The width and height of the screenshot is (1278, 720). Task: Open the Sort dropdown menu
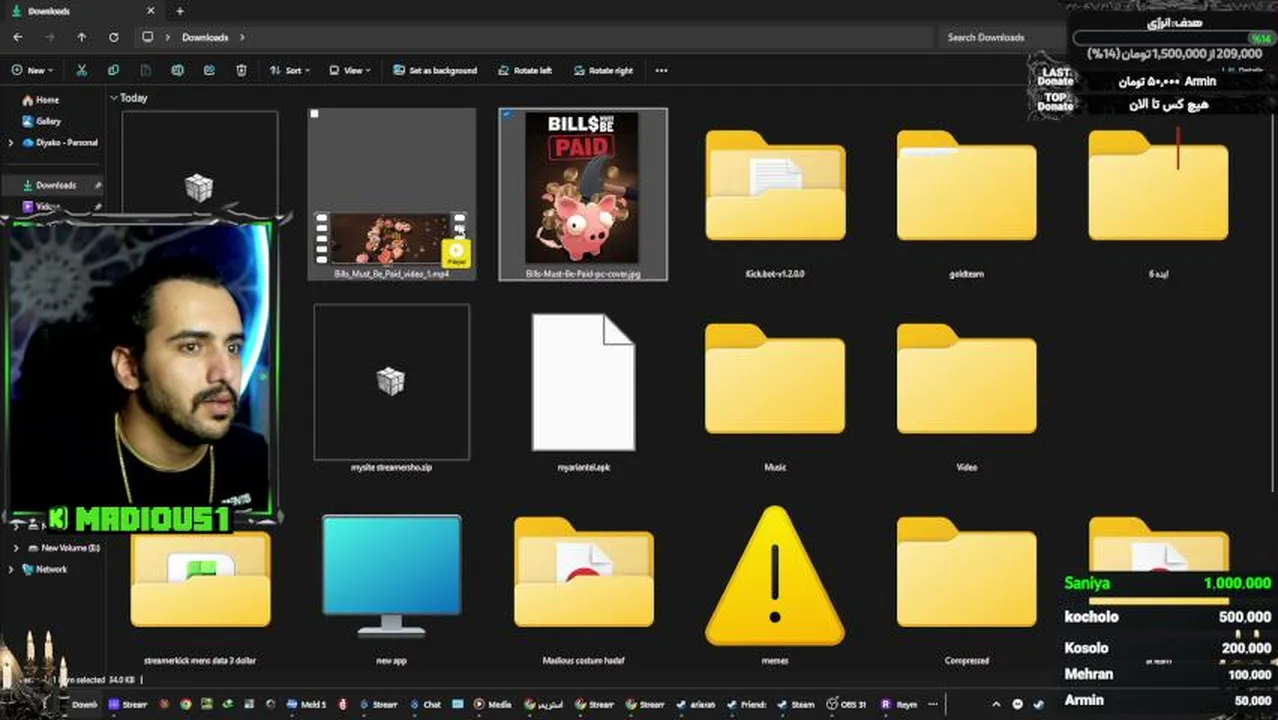[x=290, y=71]
